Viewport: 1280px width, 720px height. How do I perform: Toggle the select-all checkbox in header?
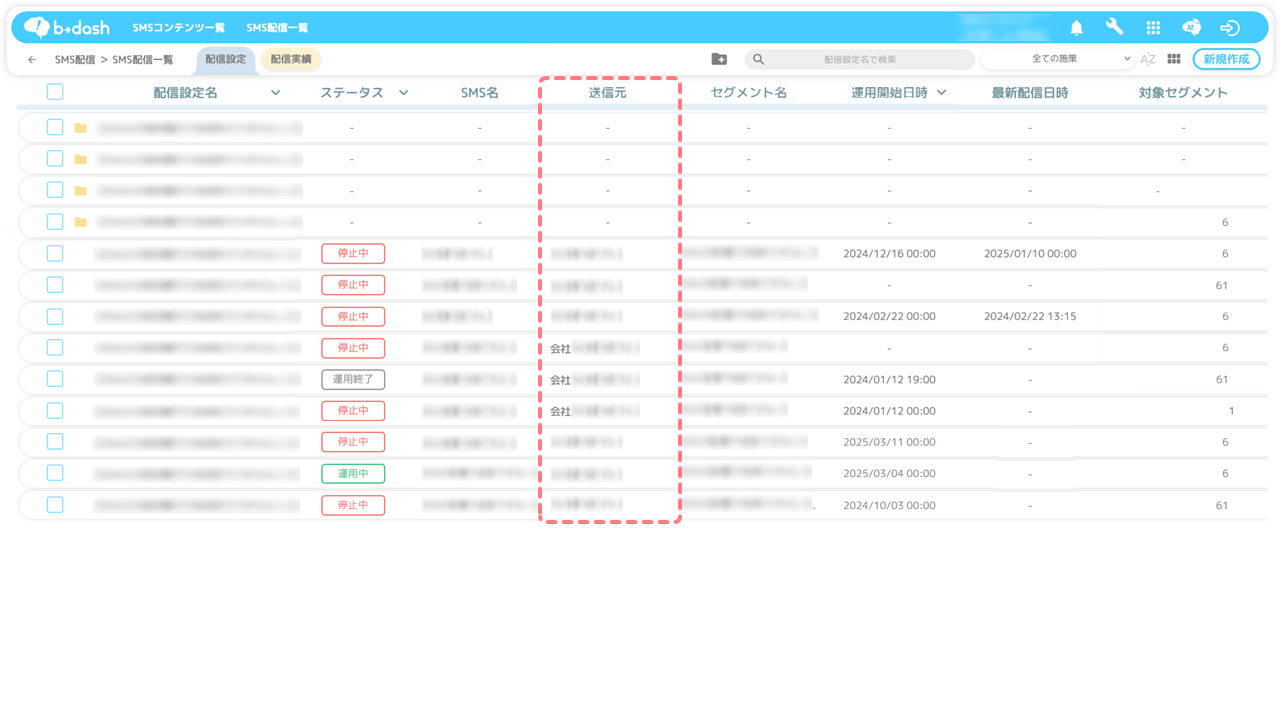click(55, 92)
